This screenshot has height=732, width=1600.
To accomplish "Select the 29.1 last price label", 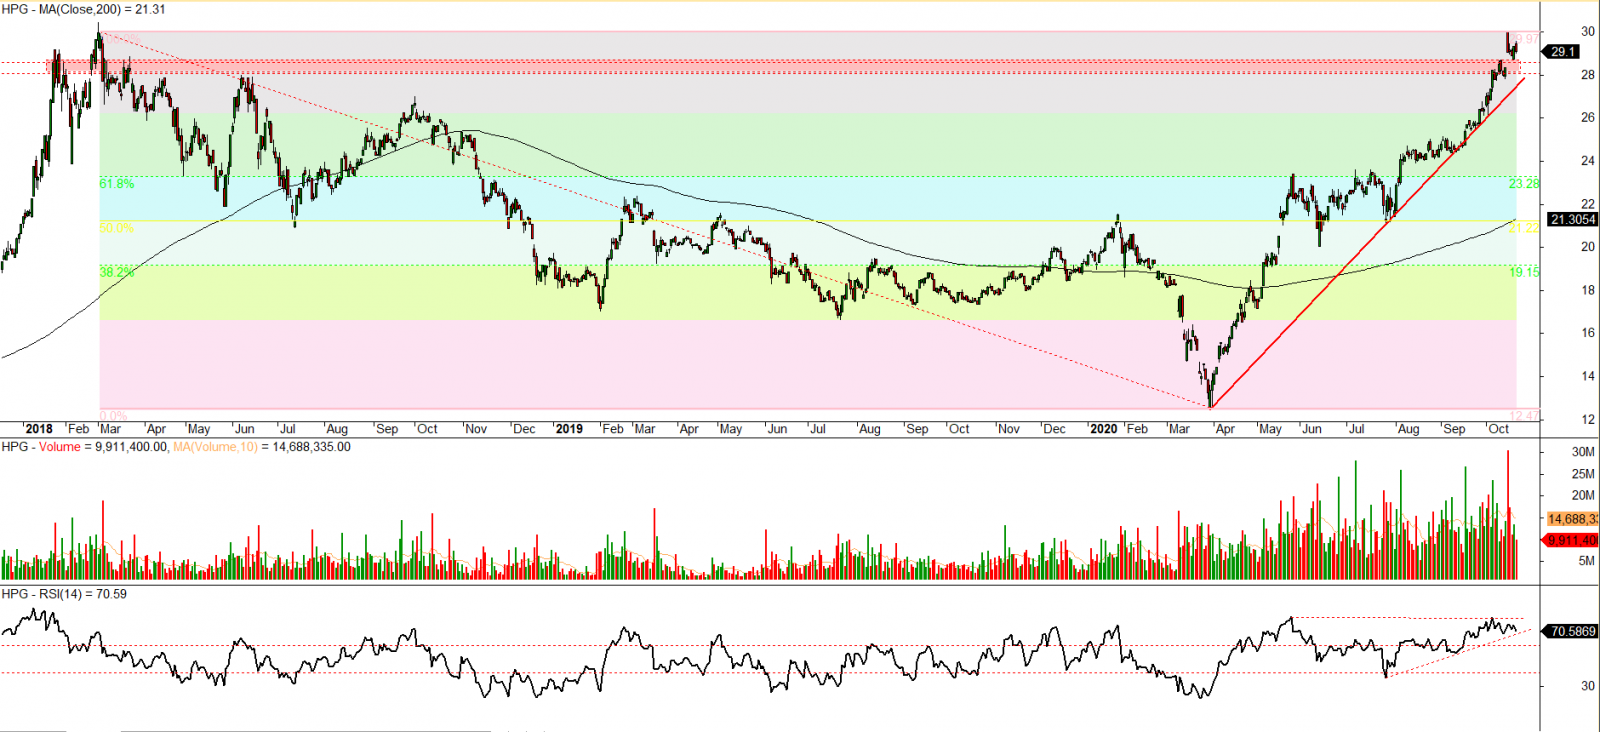I will click(x=1563, y=51).
